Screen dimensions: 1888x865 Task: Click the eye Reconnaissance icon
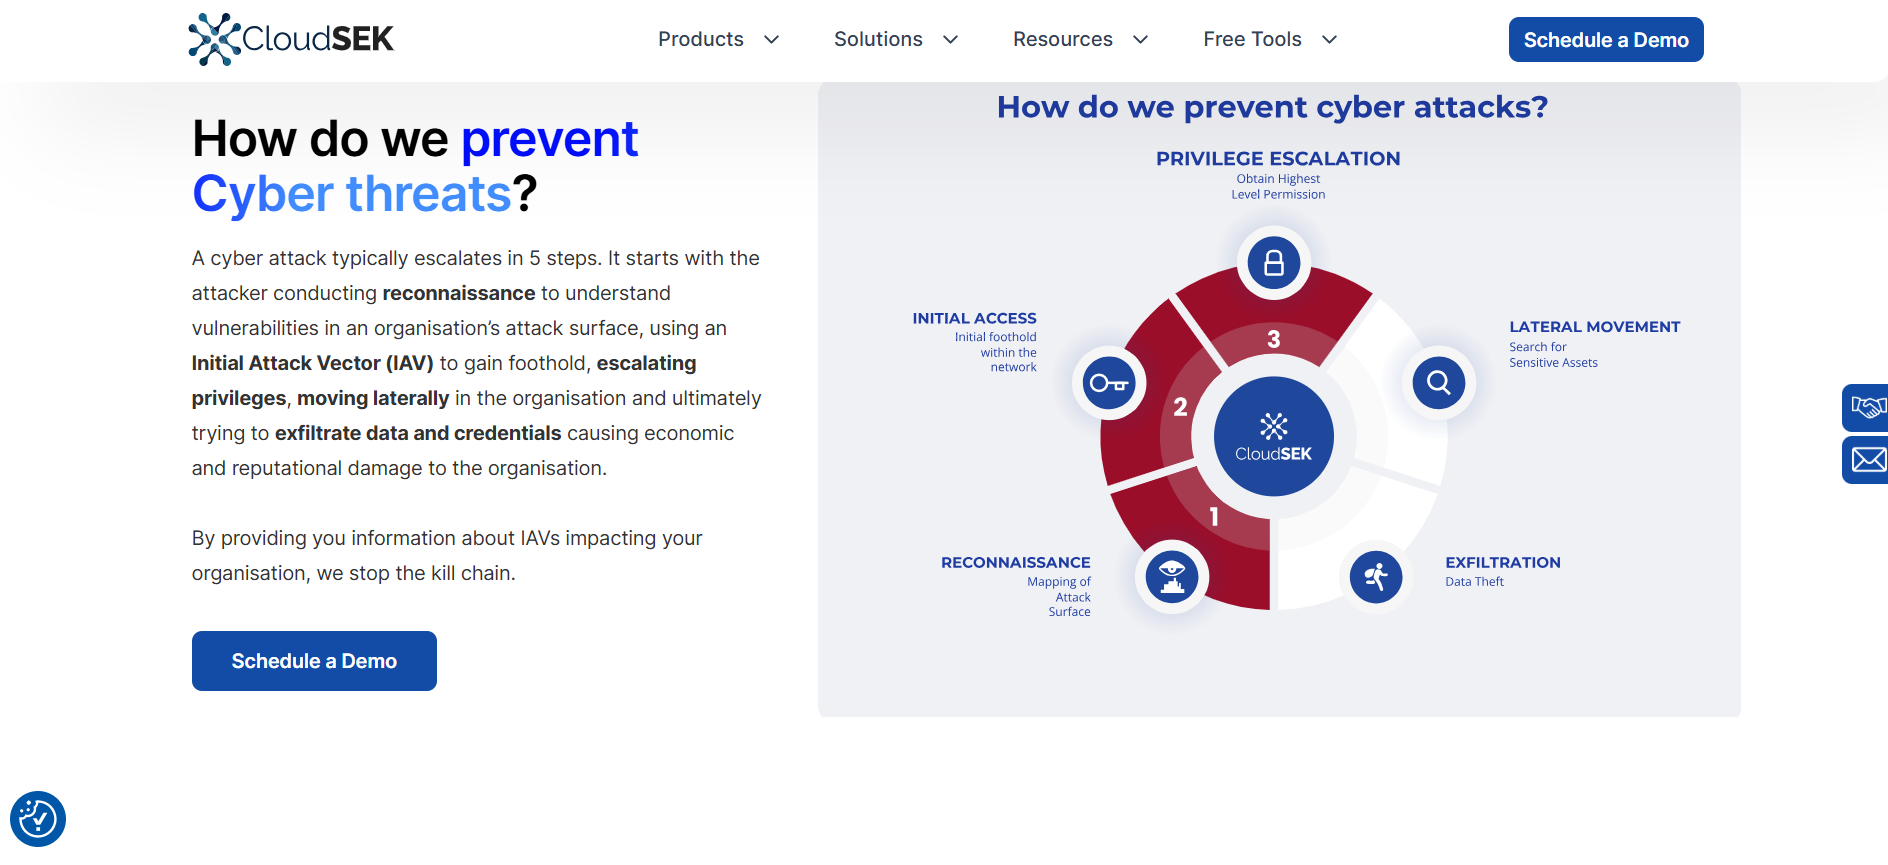(x=1172, y=576)
